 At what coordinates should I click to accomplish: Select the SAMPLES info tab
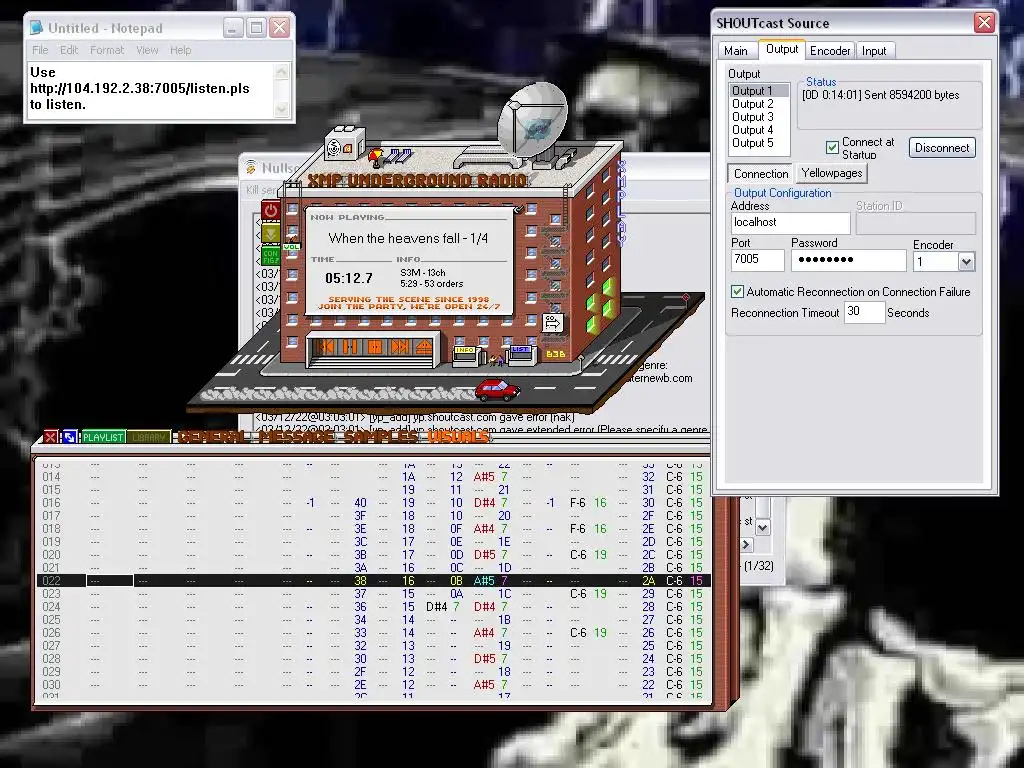click(x=381, y=437)
